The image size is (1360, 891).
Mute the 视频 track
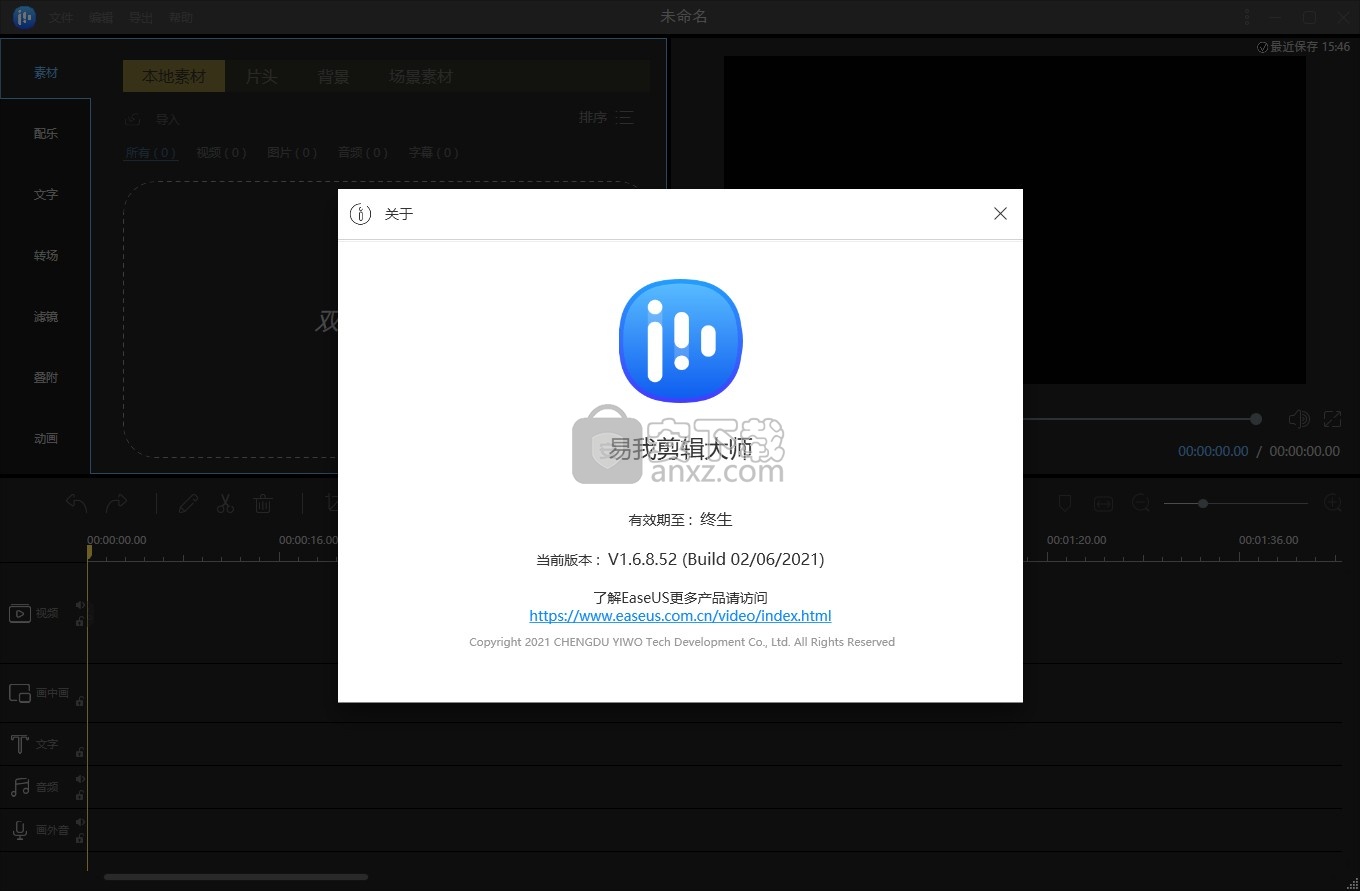(x=80, y=605)
